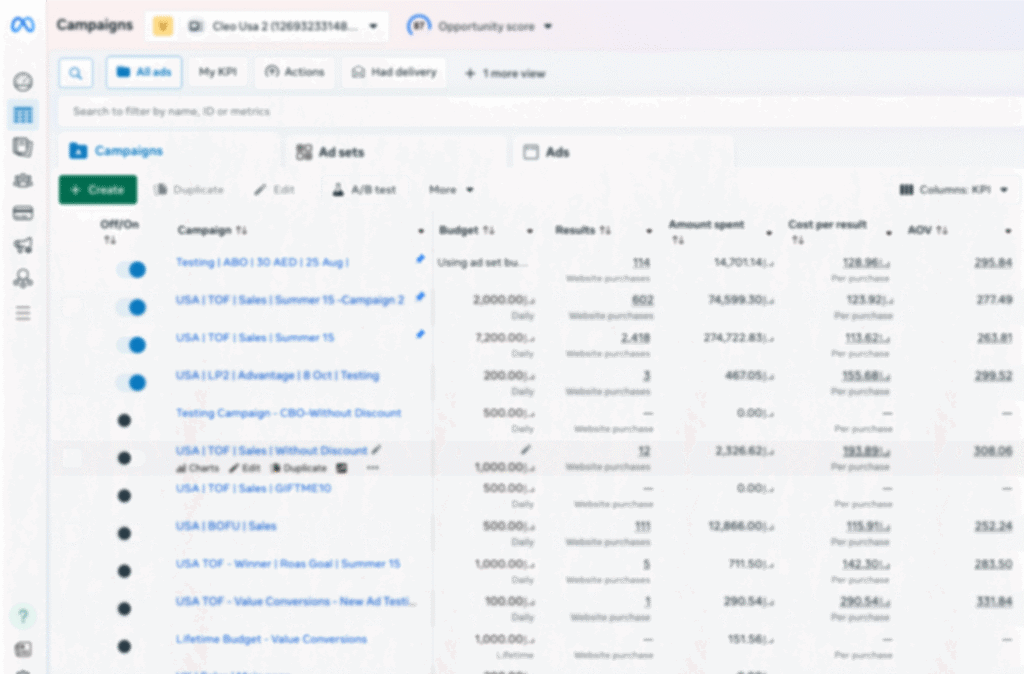Click the filter search input field

pos(400,111)
